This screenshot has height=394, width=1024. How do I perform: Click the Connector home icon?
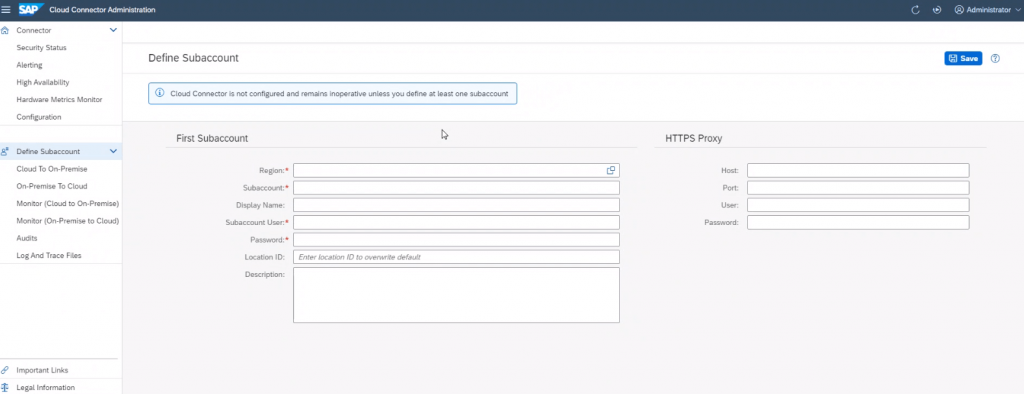[5, 30]
